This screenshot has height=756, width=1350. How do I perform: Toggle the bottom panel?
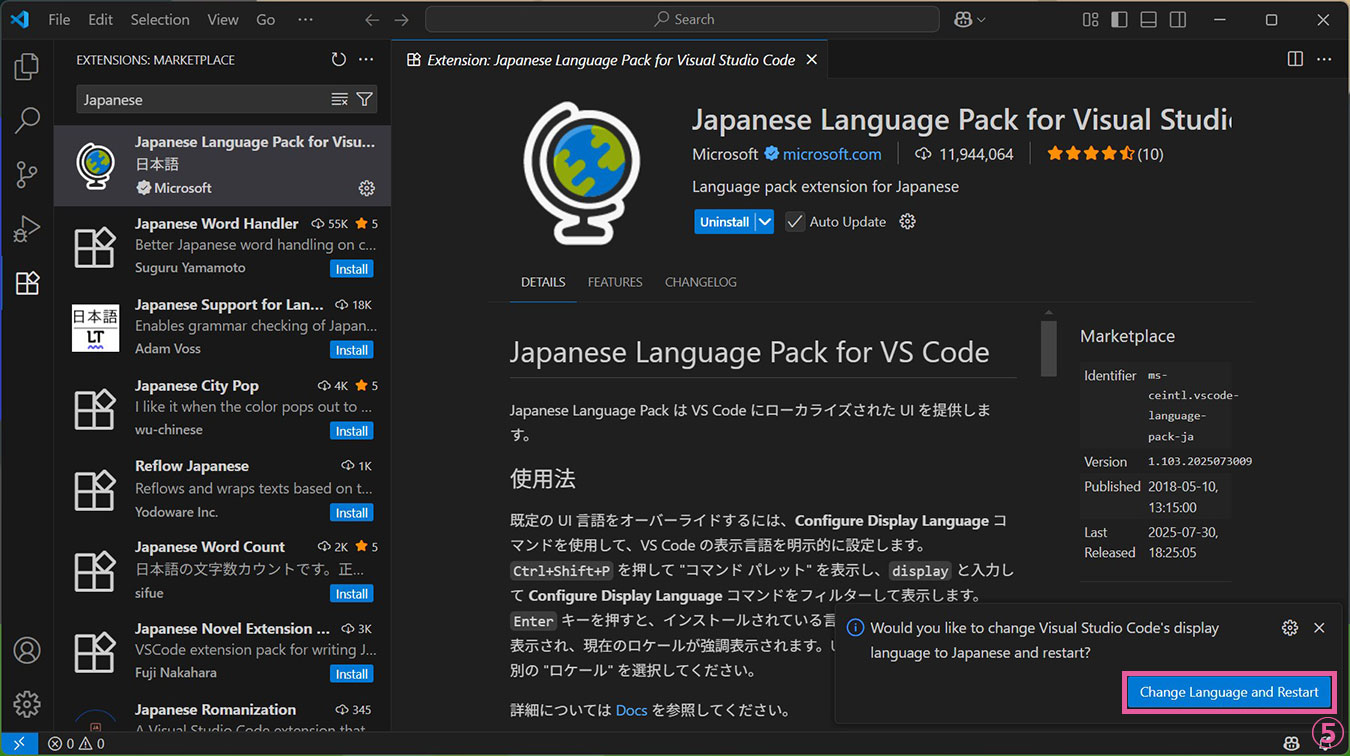1148,19
